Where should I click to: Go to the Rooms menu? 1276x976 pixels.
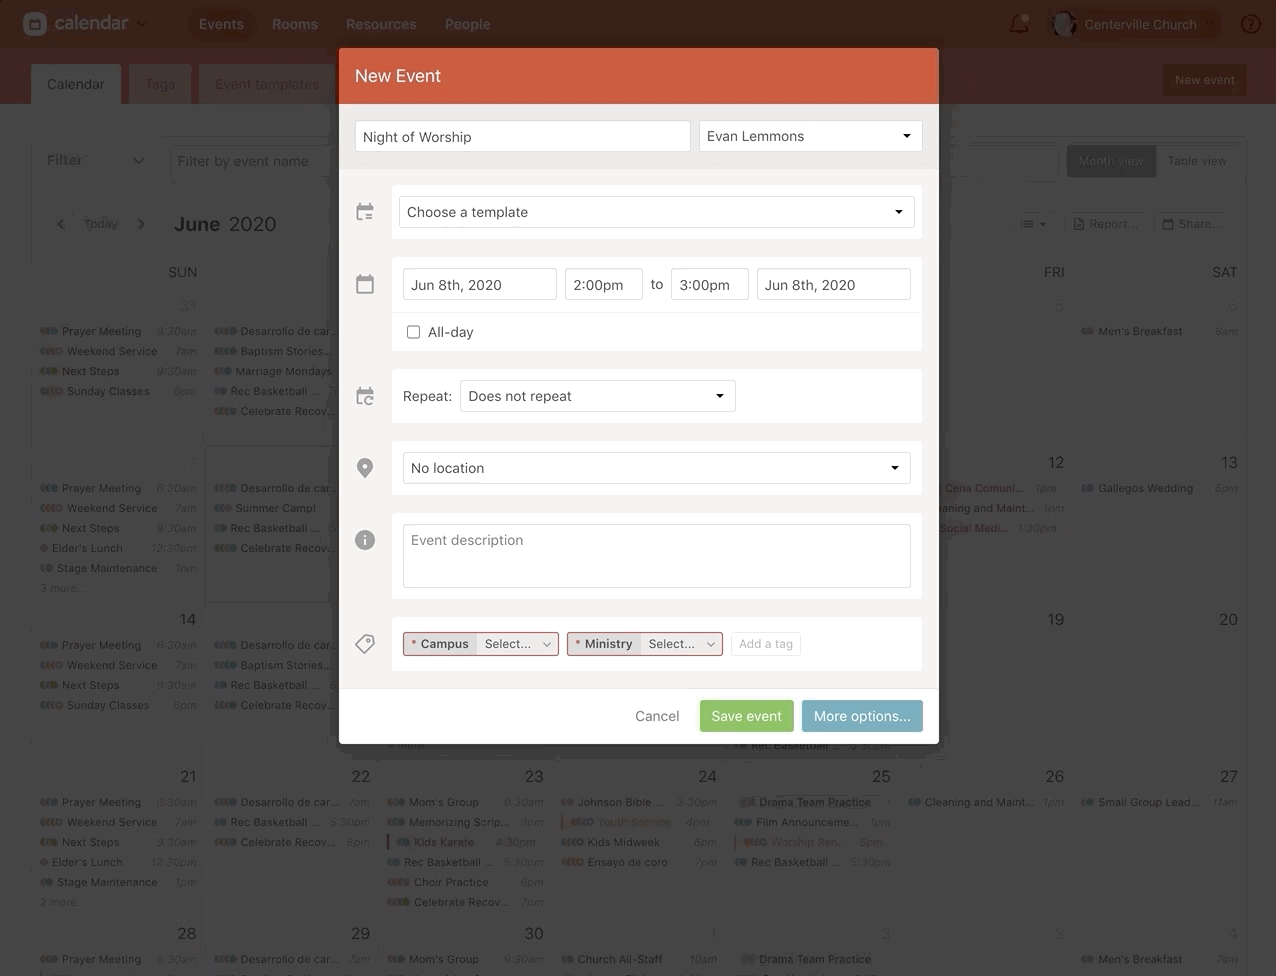[294, 24]
